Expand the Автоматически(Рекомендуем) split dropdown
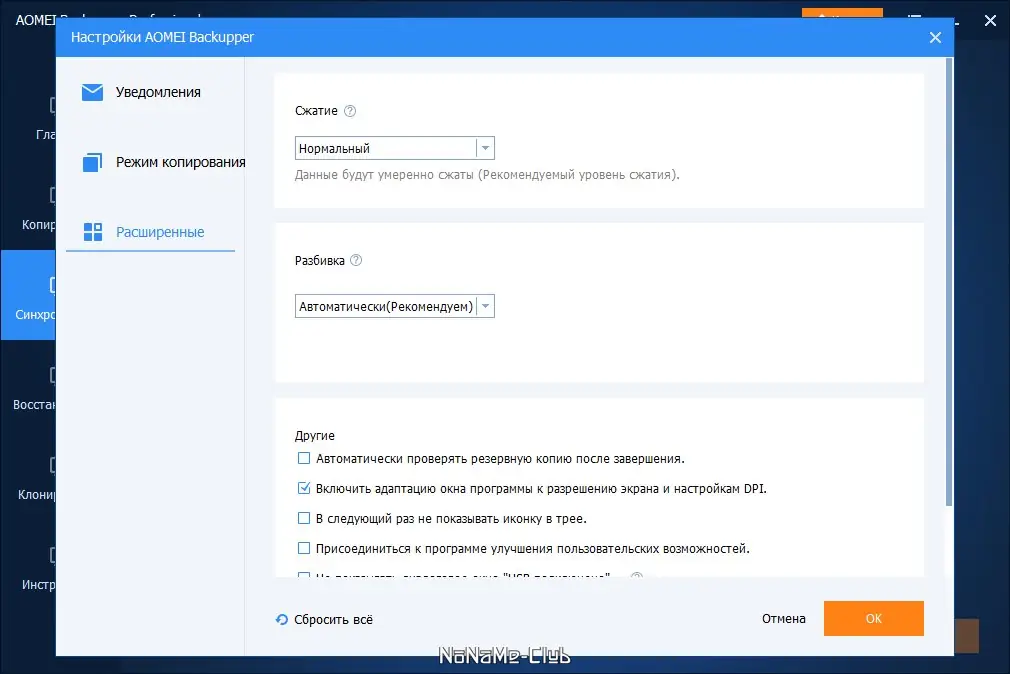Image resolution: width=1010 pixels, height=674 pixels. [x=395, y=306]
